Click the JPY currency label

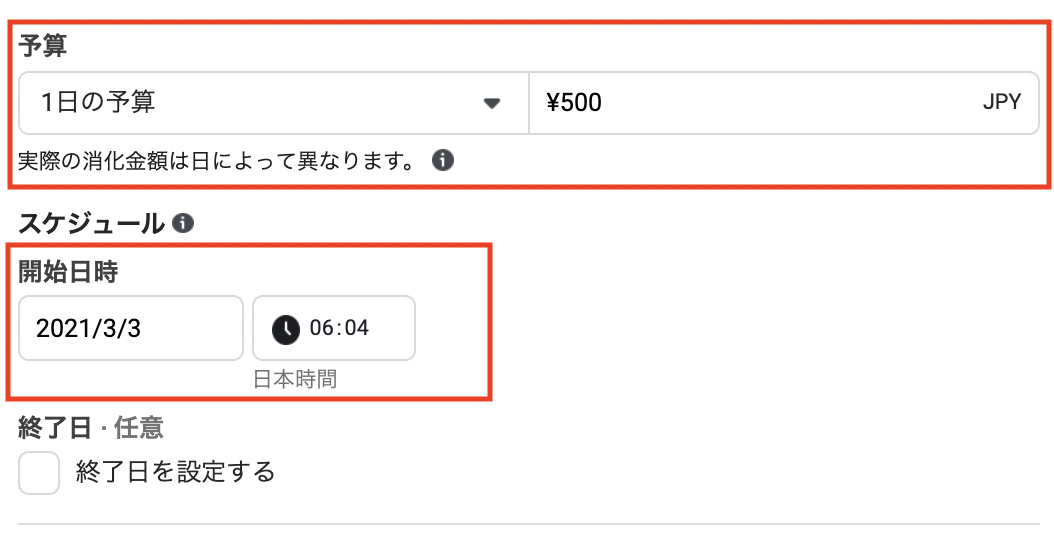click(1001, 102)
